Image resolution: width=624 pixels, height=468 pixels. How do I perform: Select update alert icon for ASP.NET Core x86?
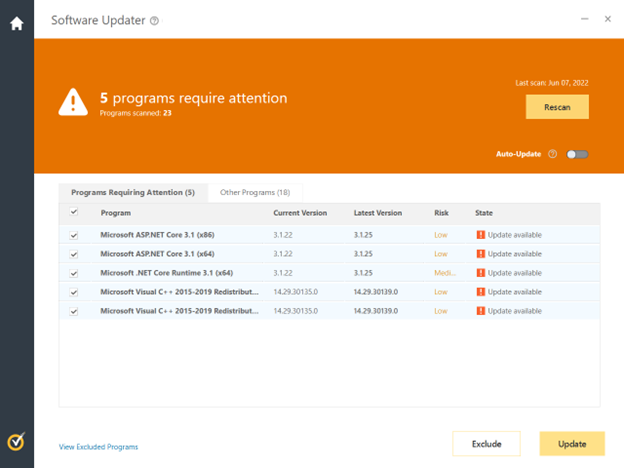coord(481,235)
